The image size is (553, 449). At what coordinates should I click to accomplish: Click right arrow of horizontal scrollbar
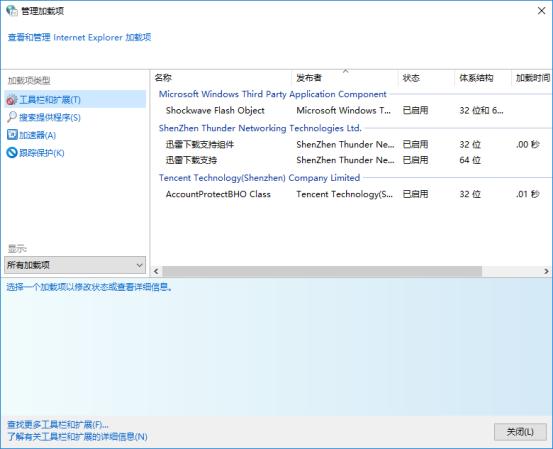546,271
